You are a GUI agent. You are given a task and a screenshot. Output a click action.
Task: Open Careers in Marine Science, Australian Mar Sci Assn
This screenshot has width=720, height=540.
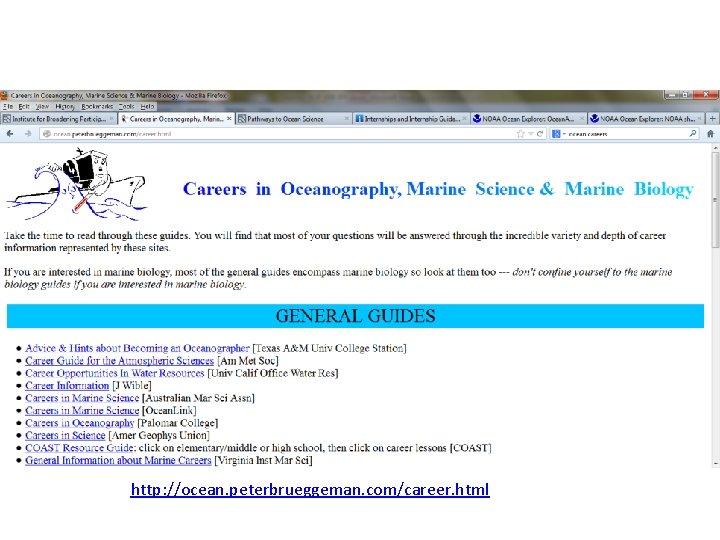[82, 398]
